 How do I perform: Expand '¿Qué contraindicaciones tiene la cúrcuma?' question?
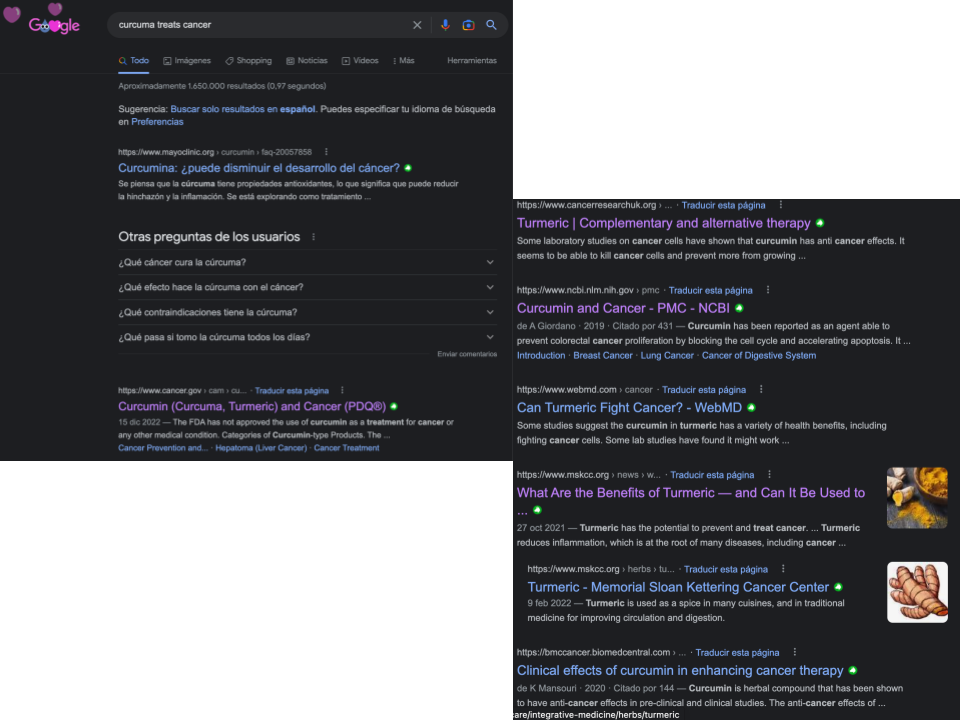307,312
